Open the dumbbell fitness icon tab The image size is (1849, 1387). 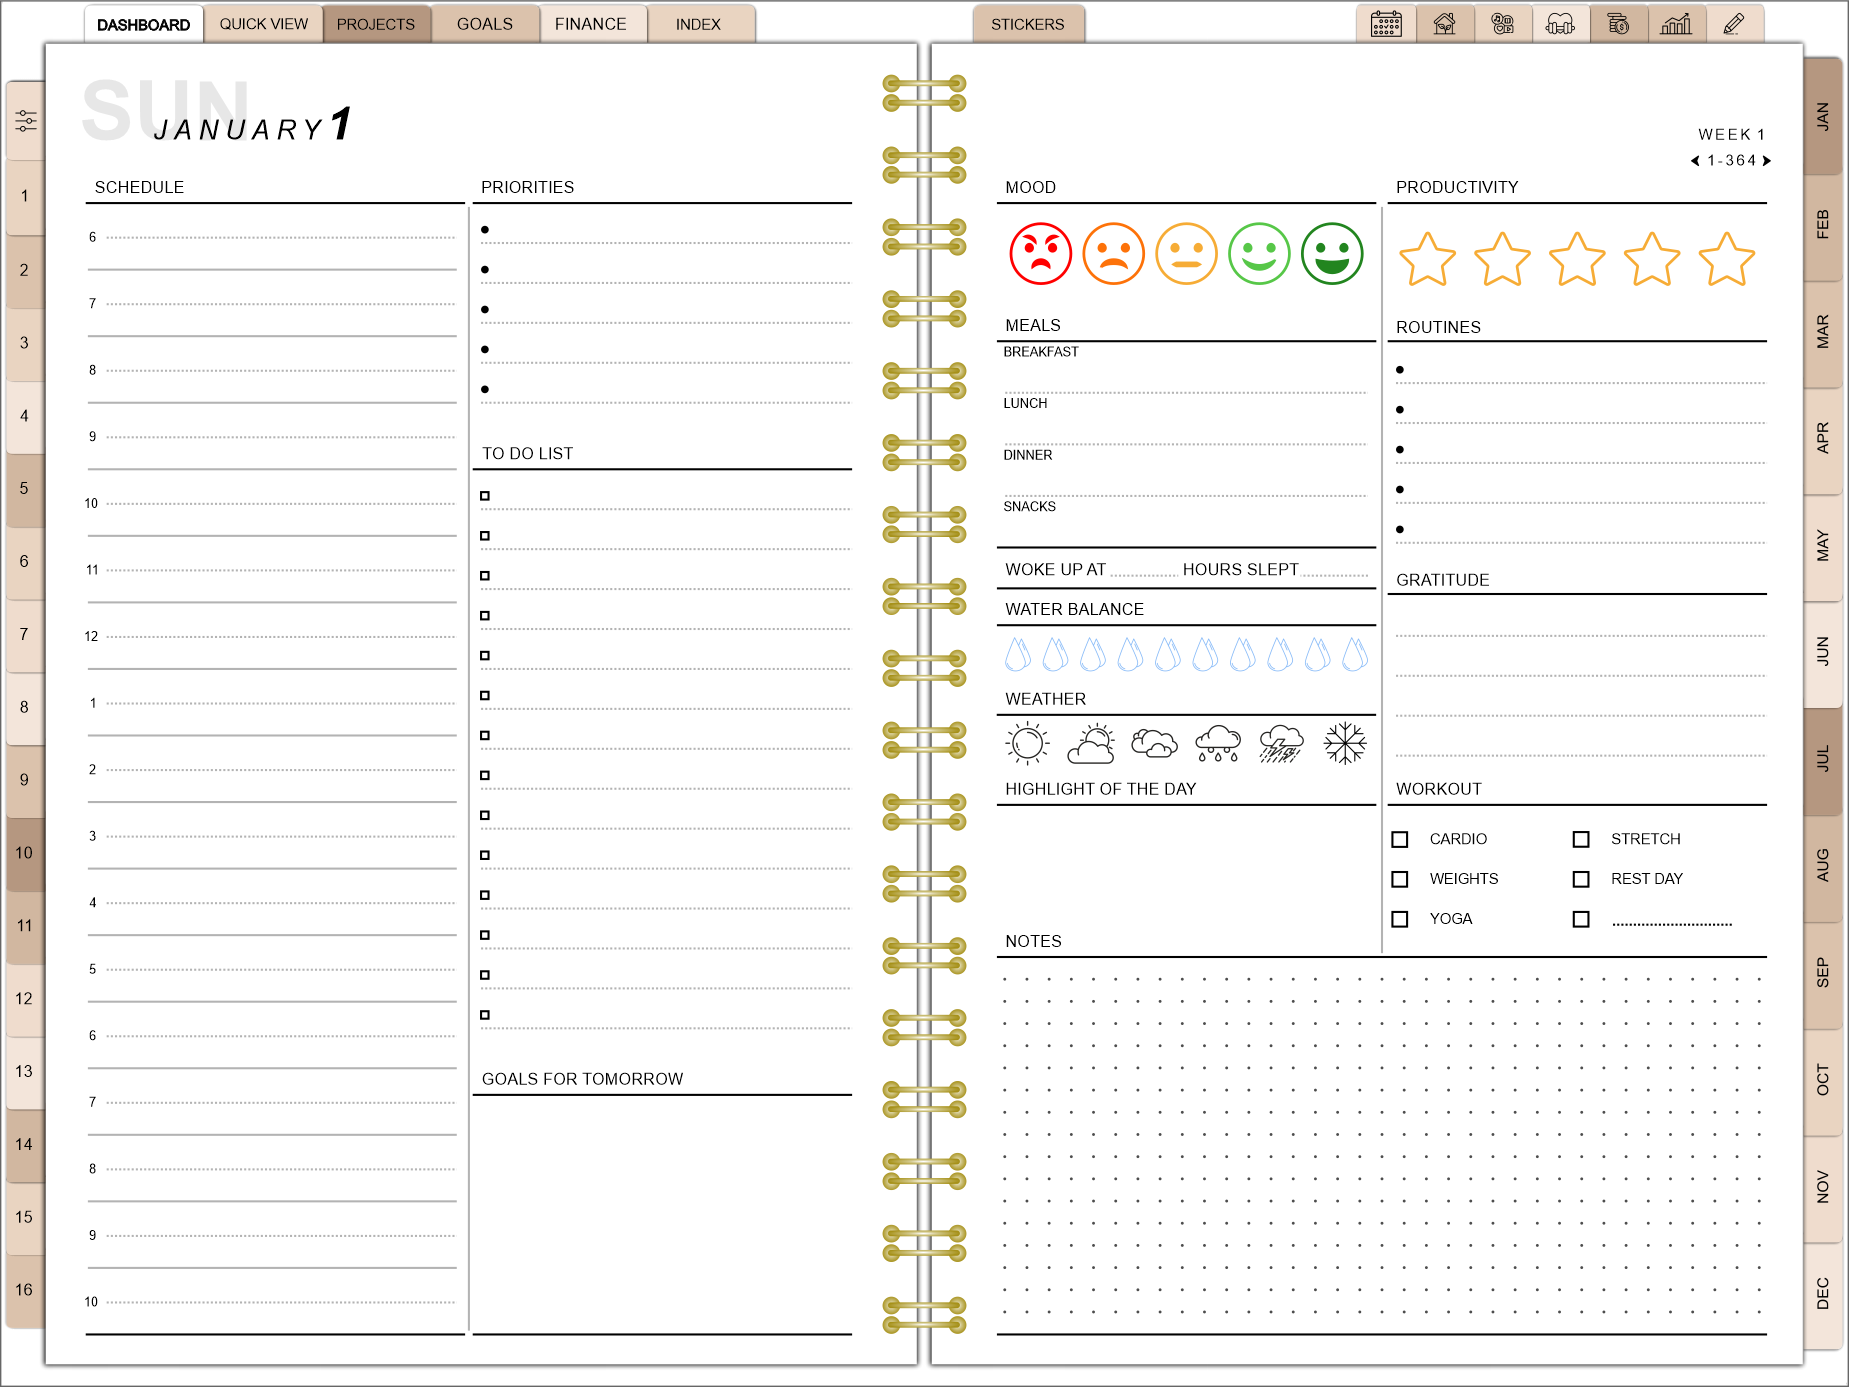1560,24
